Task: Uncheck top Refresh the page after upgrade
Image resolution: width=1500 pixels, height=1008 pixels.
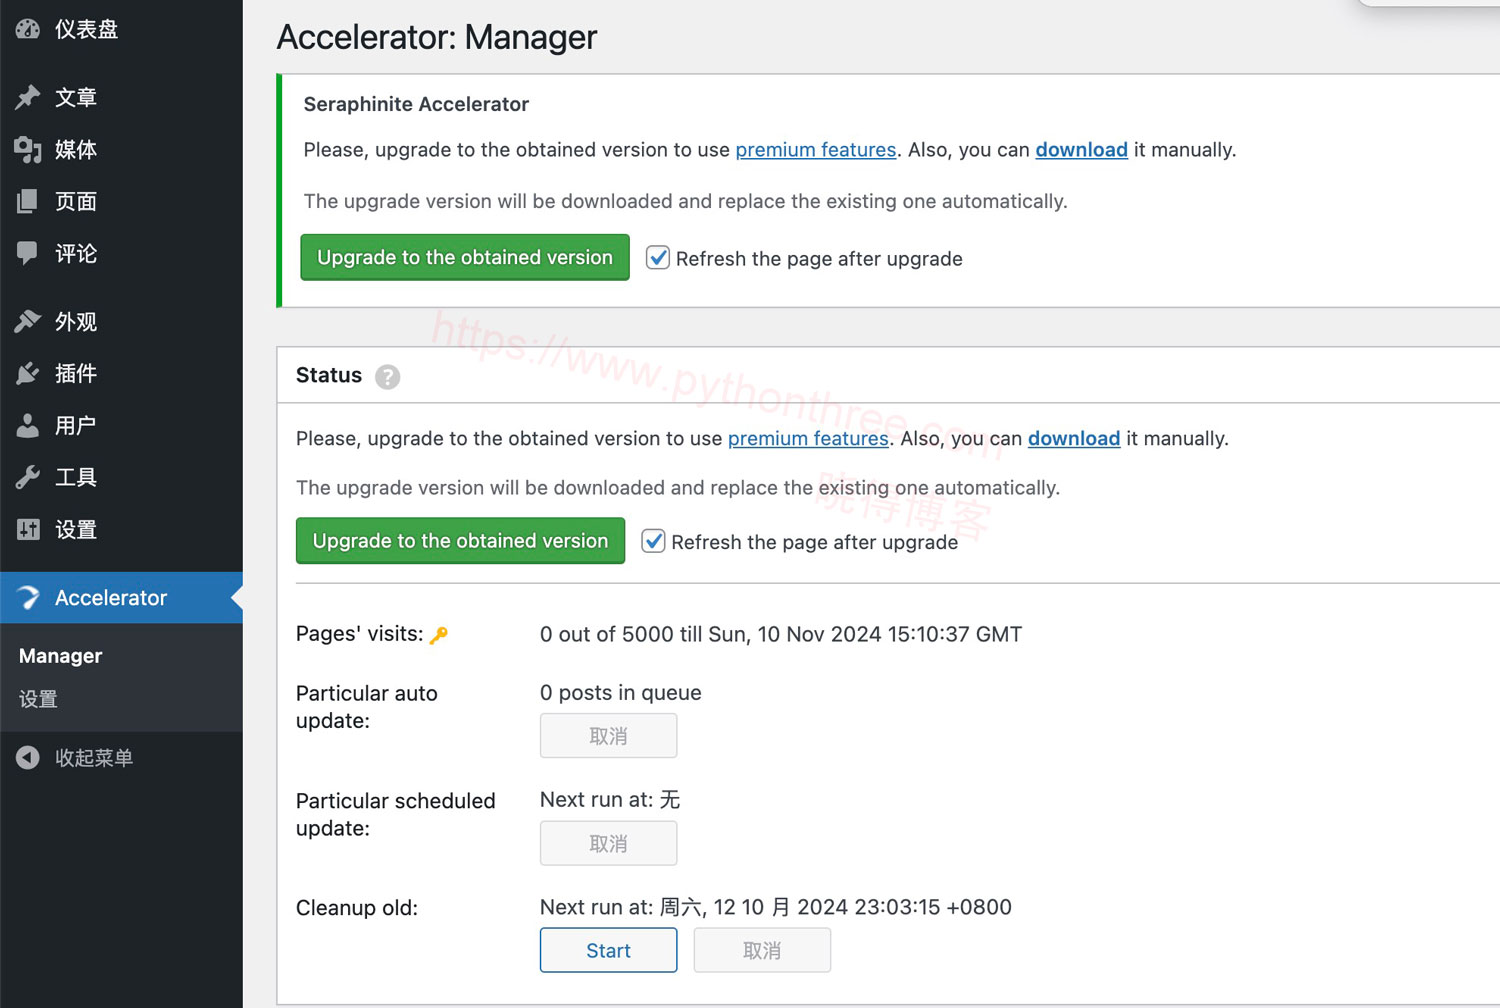Action: (658, 258)
